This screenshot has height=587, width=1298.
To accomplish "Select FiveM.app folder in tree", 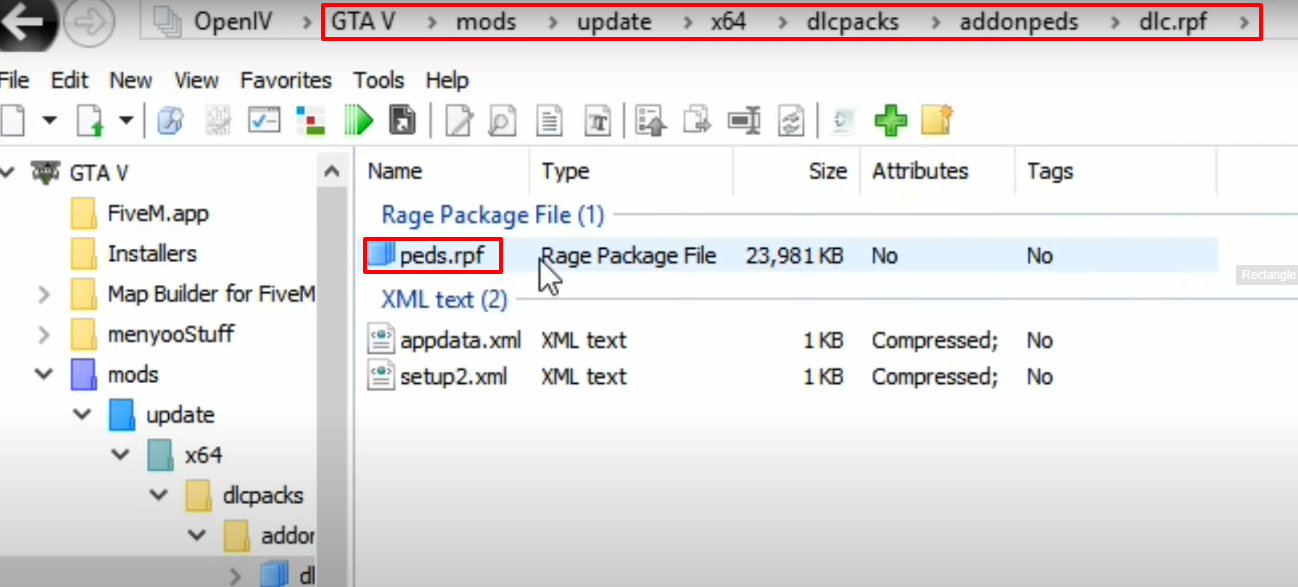I will (x=158, y=213).
